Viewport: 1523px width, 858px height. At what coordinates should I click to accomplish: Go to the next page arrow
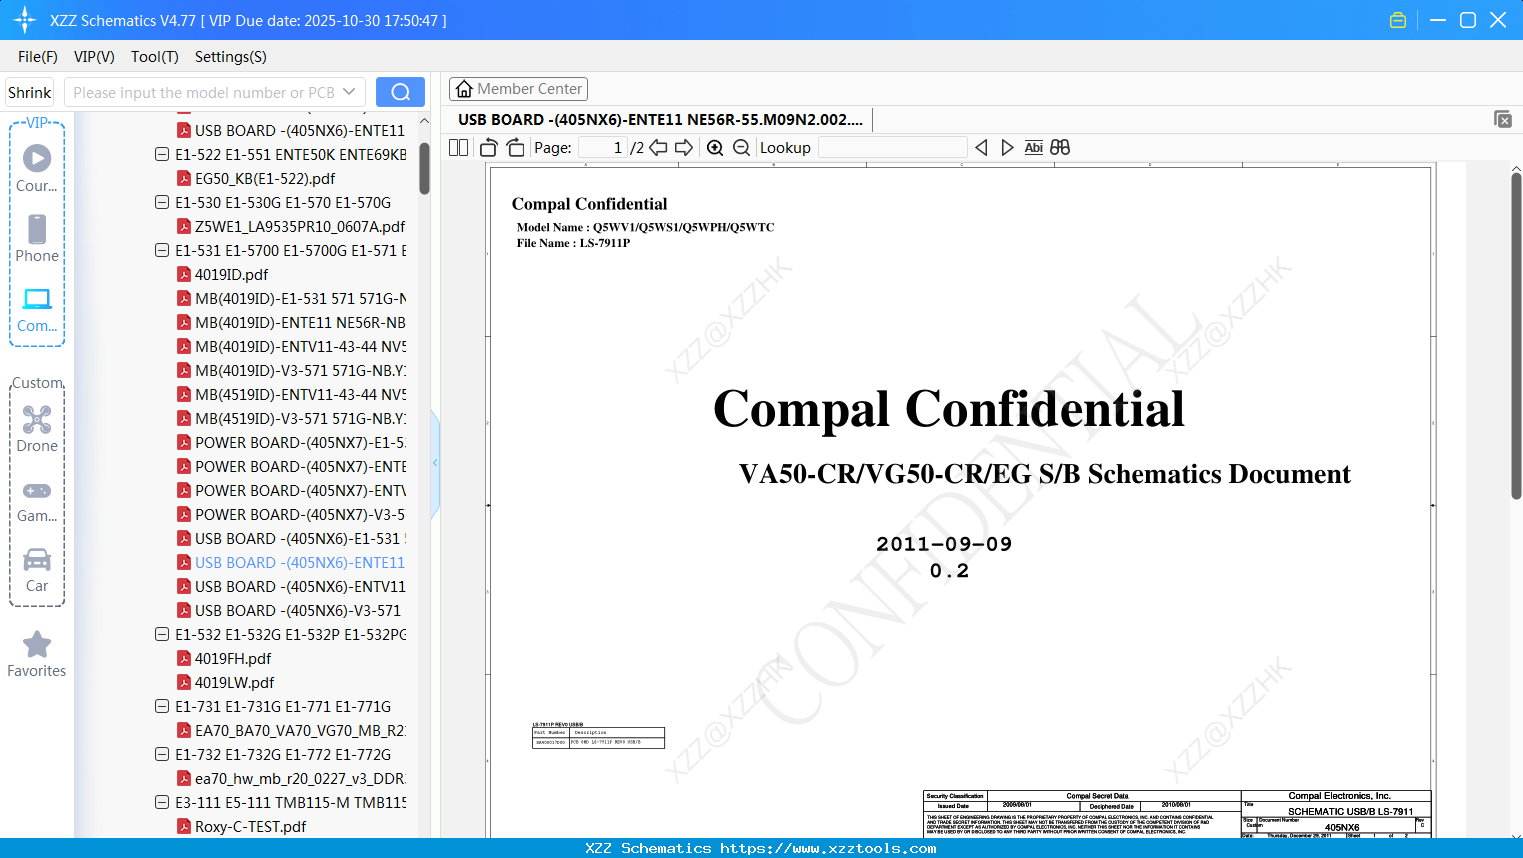tap(684, 147)
